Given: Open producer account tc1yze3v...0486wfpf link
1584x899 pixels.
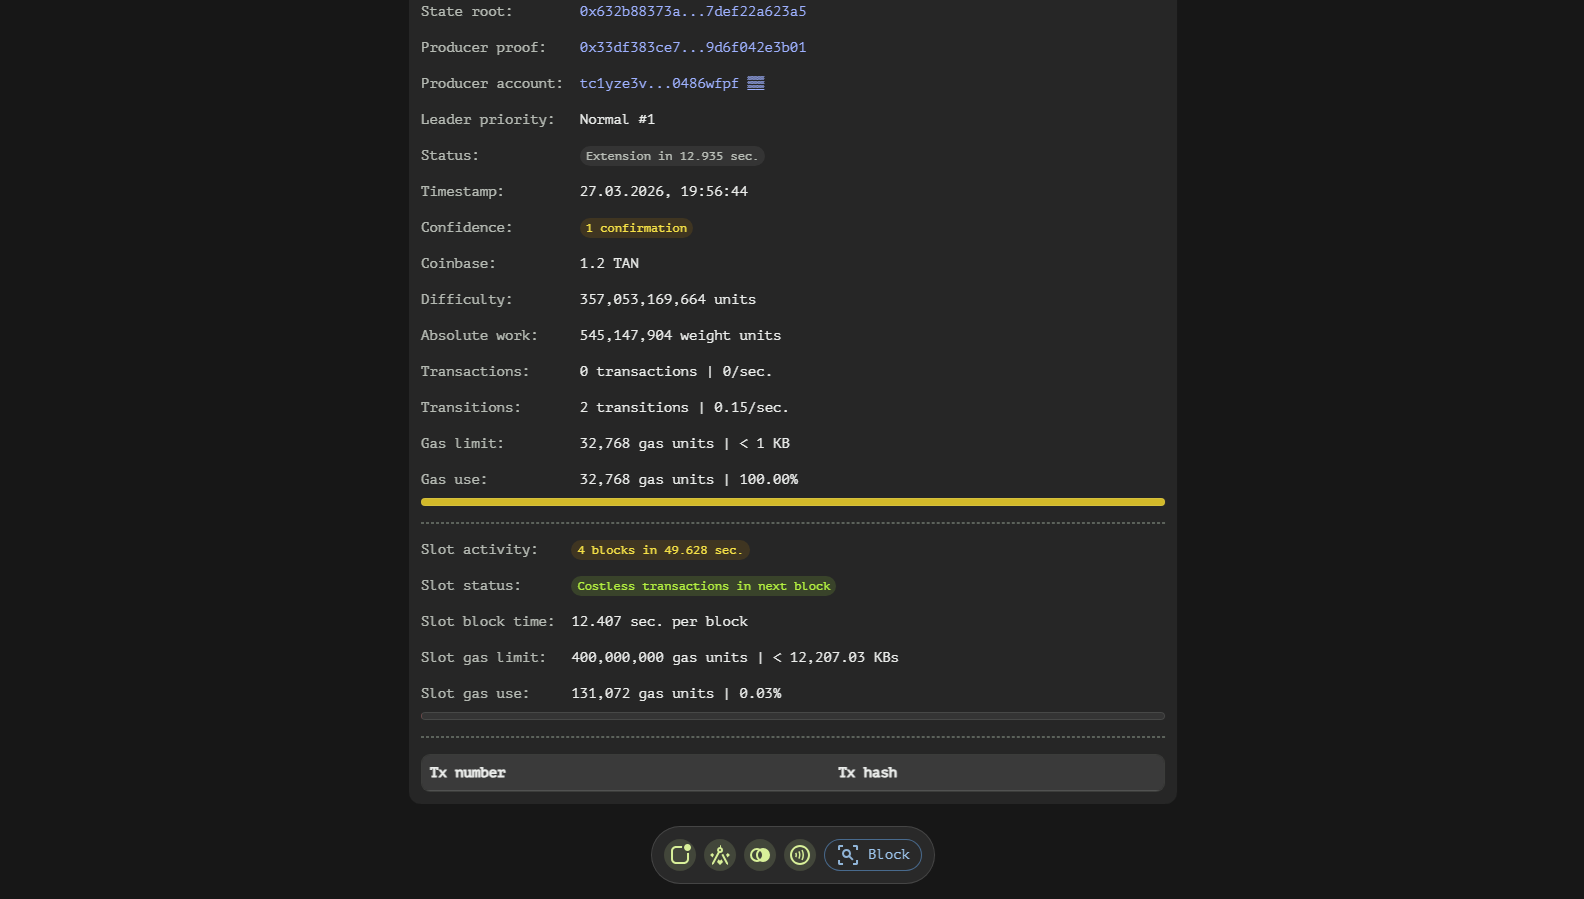Looking at the screenshot, I should tap(658, 84).
